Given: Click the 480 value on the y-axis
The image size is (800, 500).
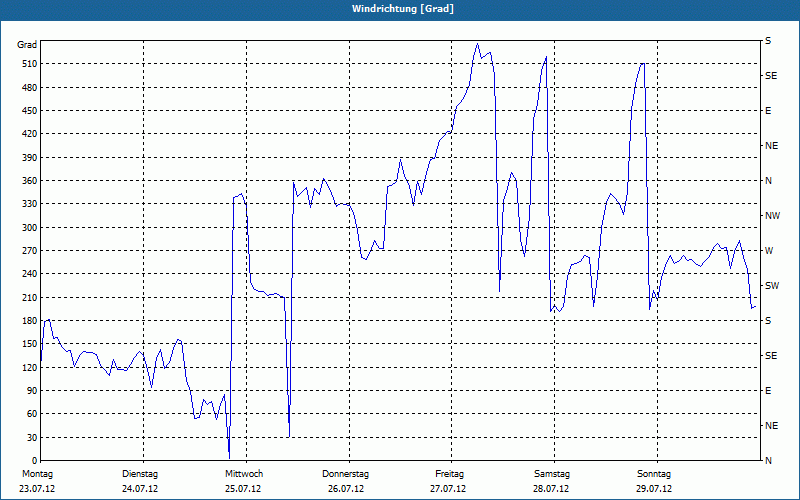Looking at the screenshot, I should click(30, 88).
